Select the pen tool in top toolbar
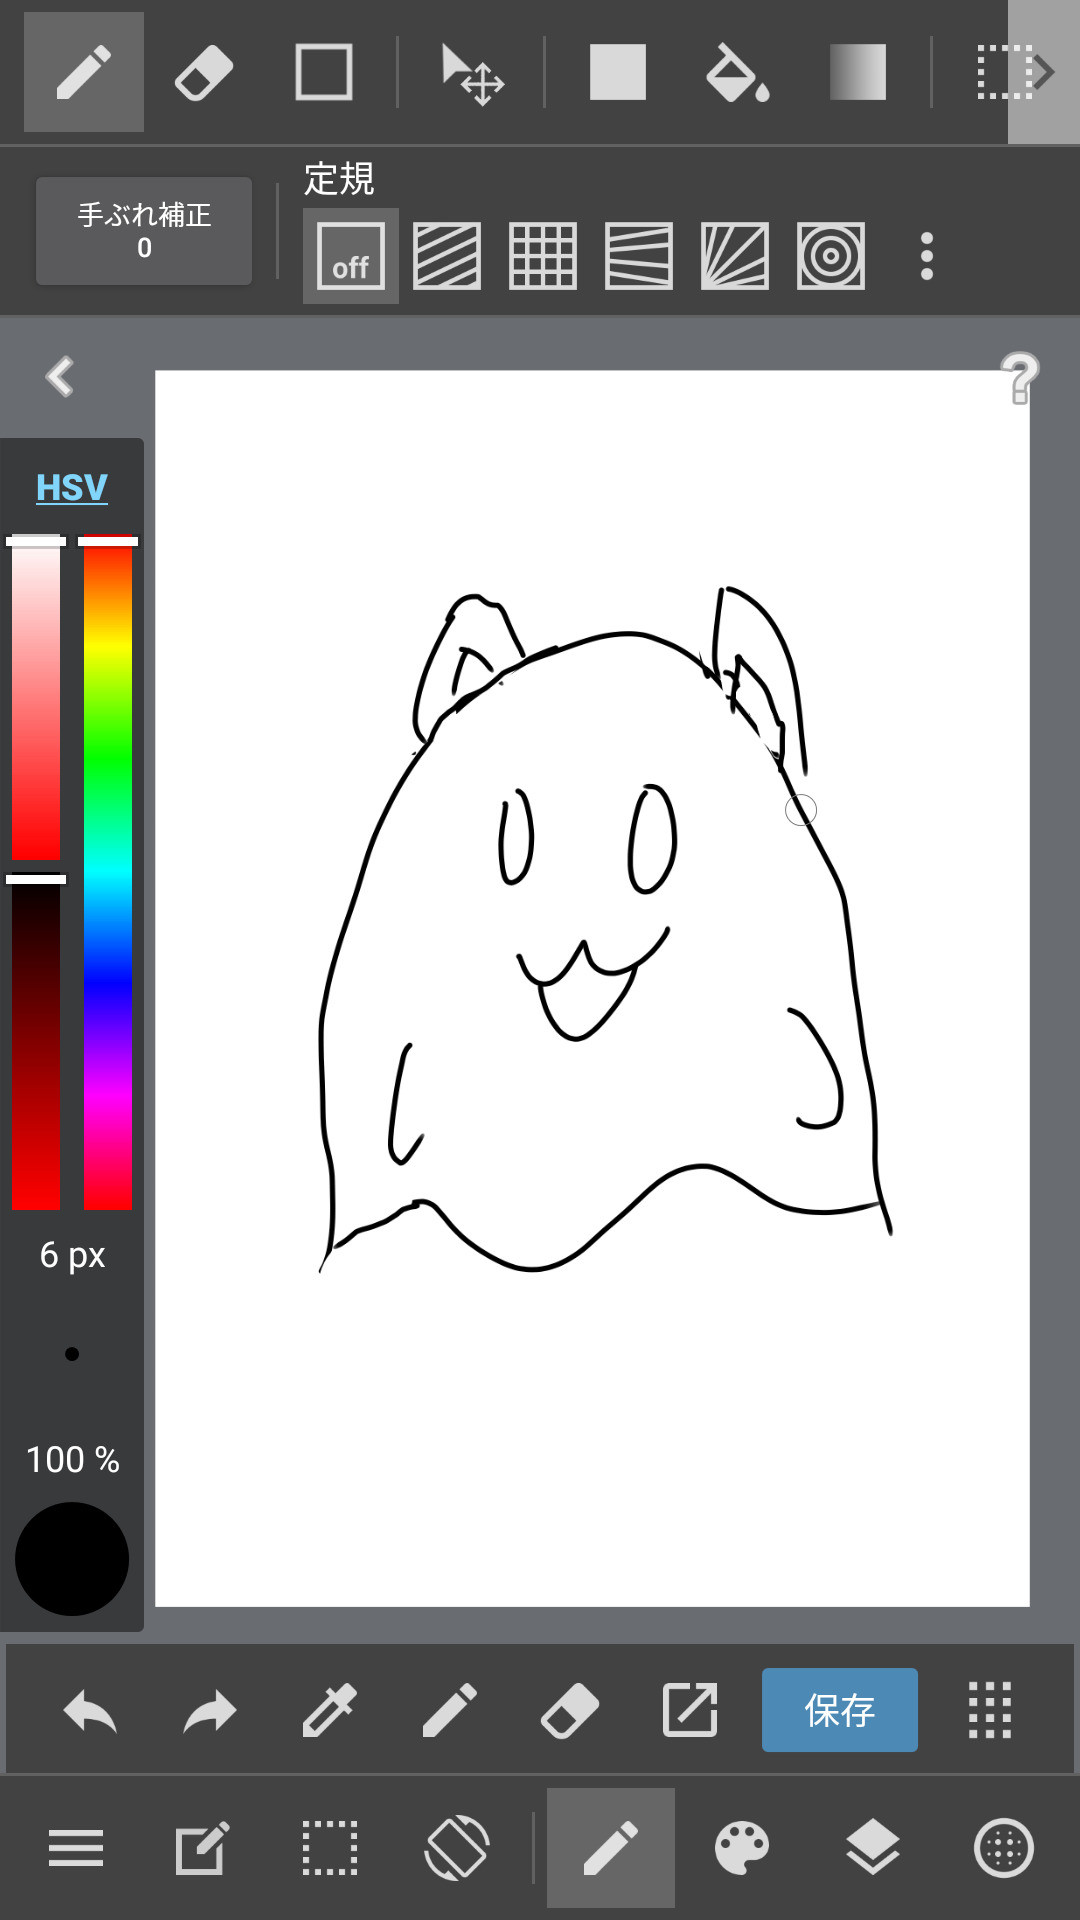 point(84,72)
